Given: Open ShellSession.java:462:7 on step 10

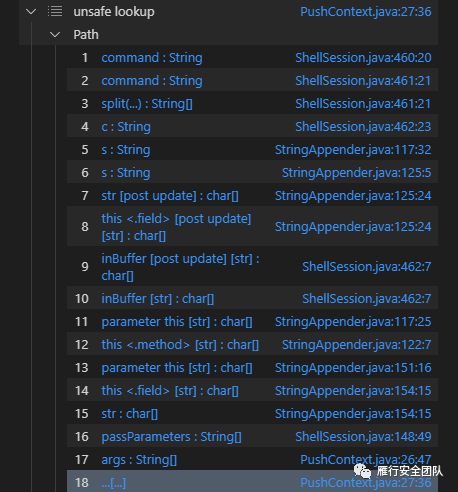Looking at the screenshot, I should pyautogui.click(x=367, y=299).
